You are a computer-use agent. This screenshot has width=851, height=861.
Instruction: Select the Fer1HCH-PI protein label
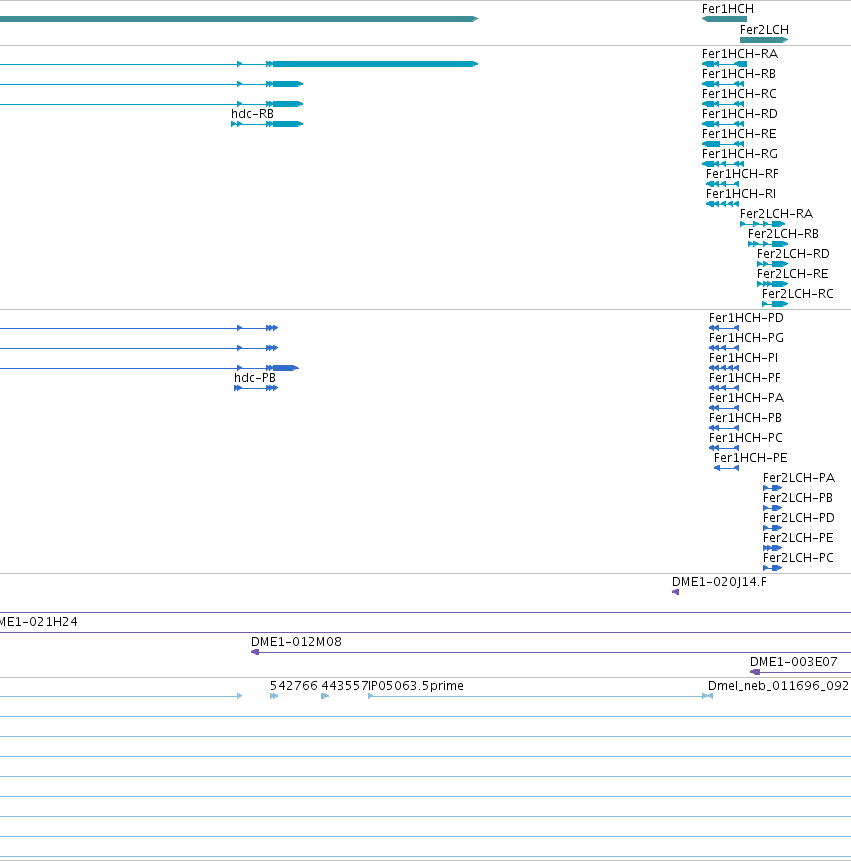pos(743,358)
